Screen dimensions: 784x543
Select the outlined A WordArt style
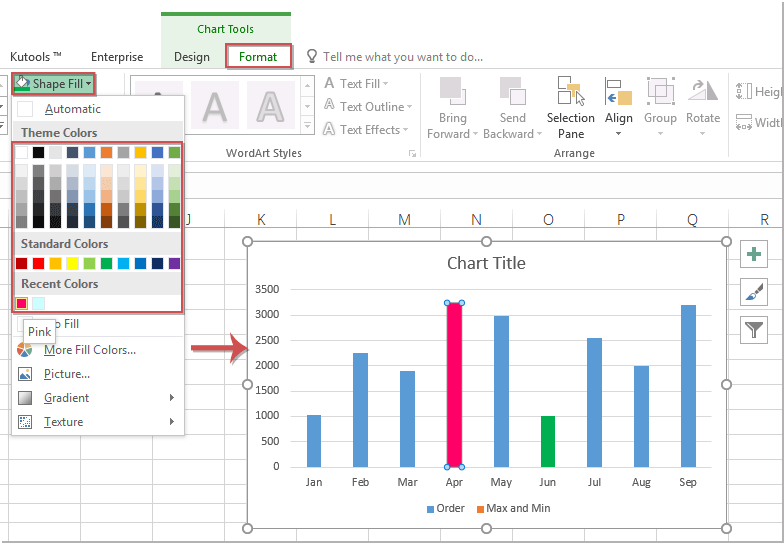[270, 107]
